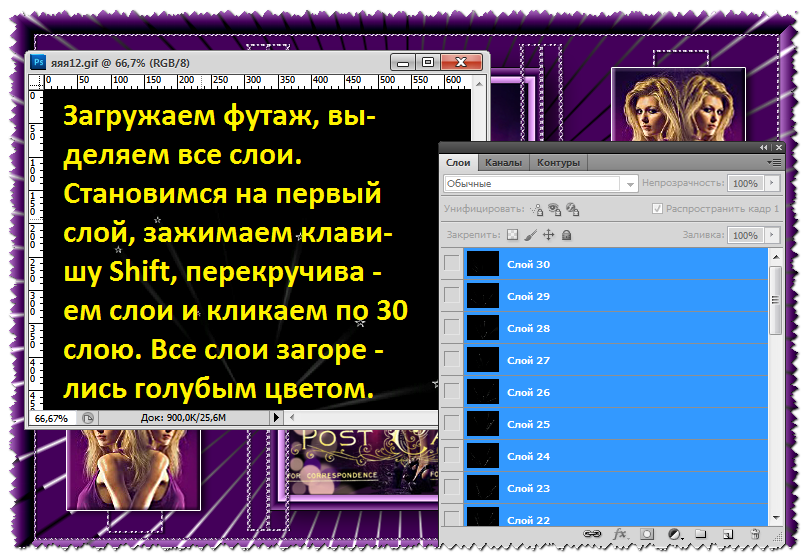Click layers list scroll up arrow
The width and height of the screenshot is (808, 560).
click(776, 257)
